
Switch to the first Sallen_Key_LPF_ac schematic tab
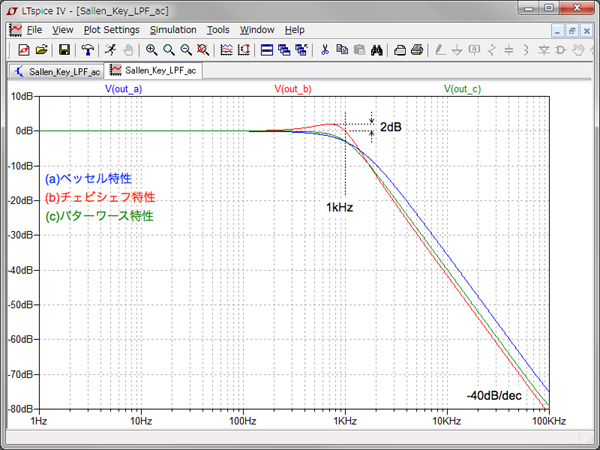pos(57,71)
